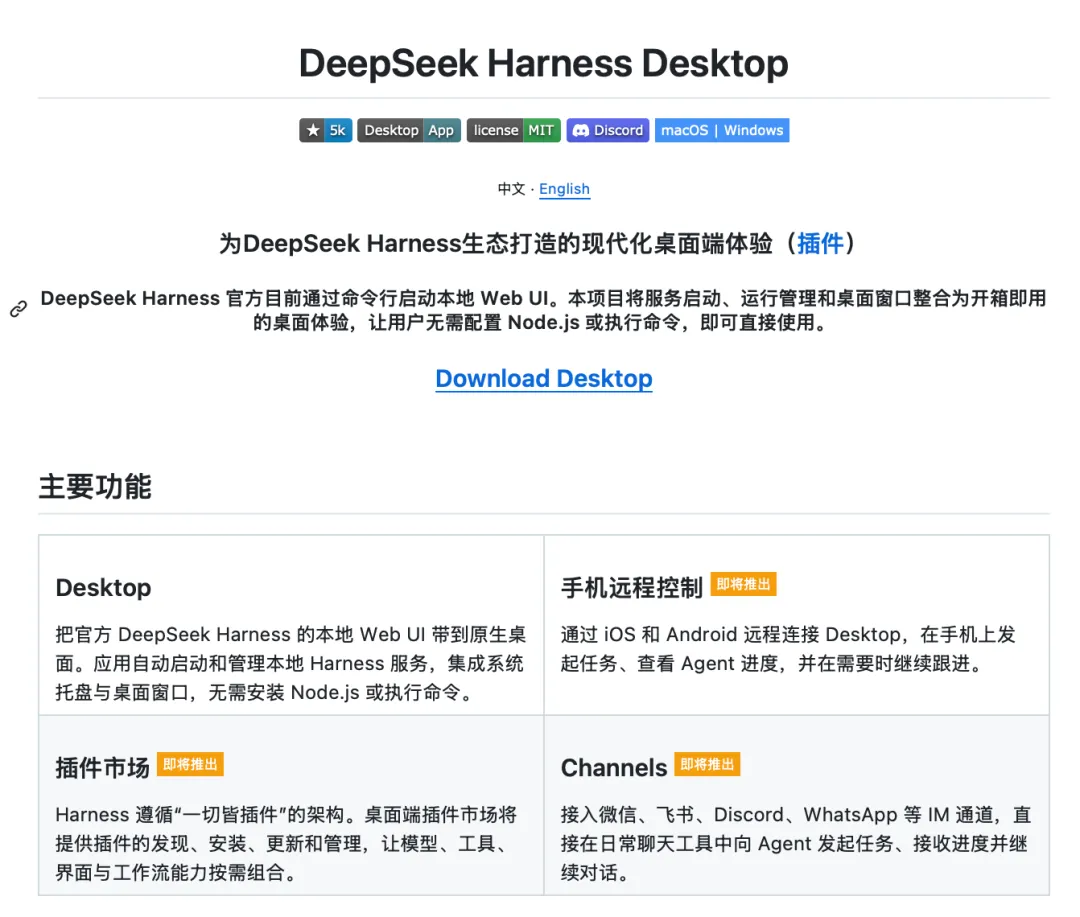Click the Channels heading
This screenshot has height=917, width=1080.
(614, 767)
